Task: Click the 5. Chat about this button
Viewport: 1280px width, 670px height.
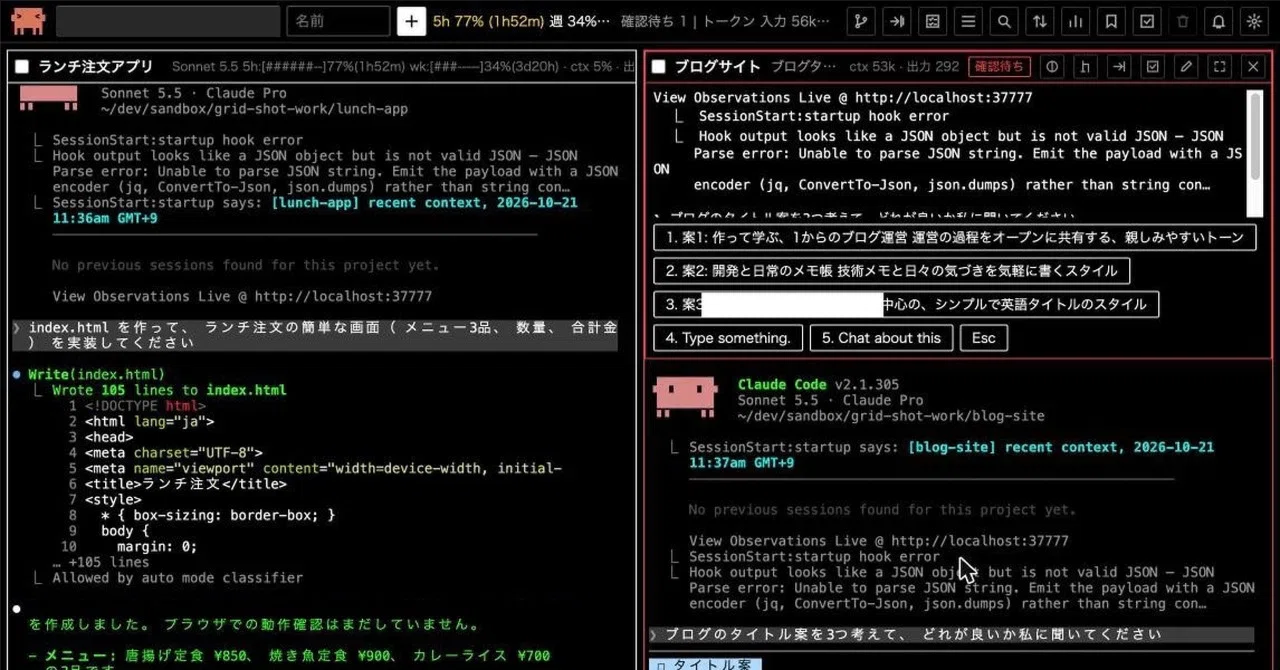Action: point(881,338)
